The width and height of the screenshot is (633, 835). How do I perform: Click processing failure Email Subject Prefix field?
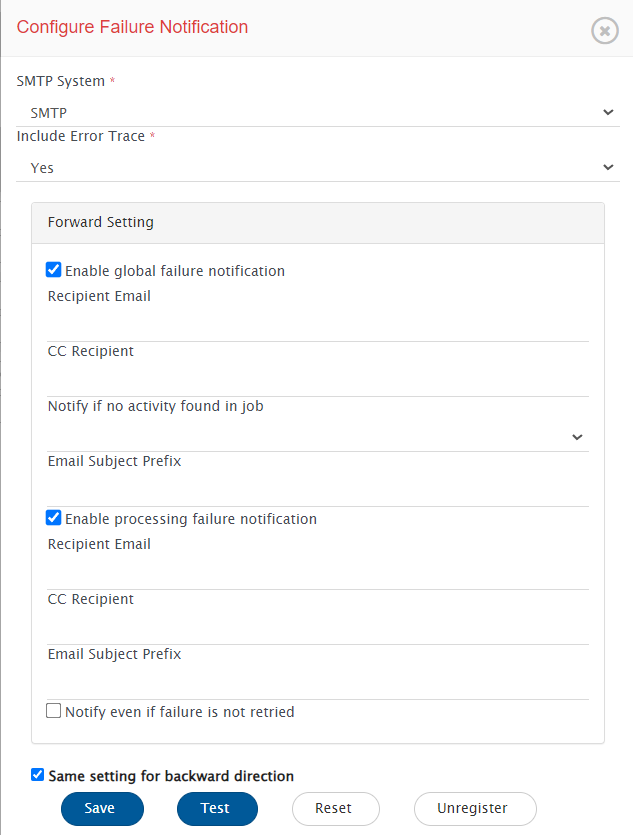(318, 684)
